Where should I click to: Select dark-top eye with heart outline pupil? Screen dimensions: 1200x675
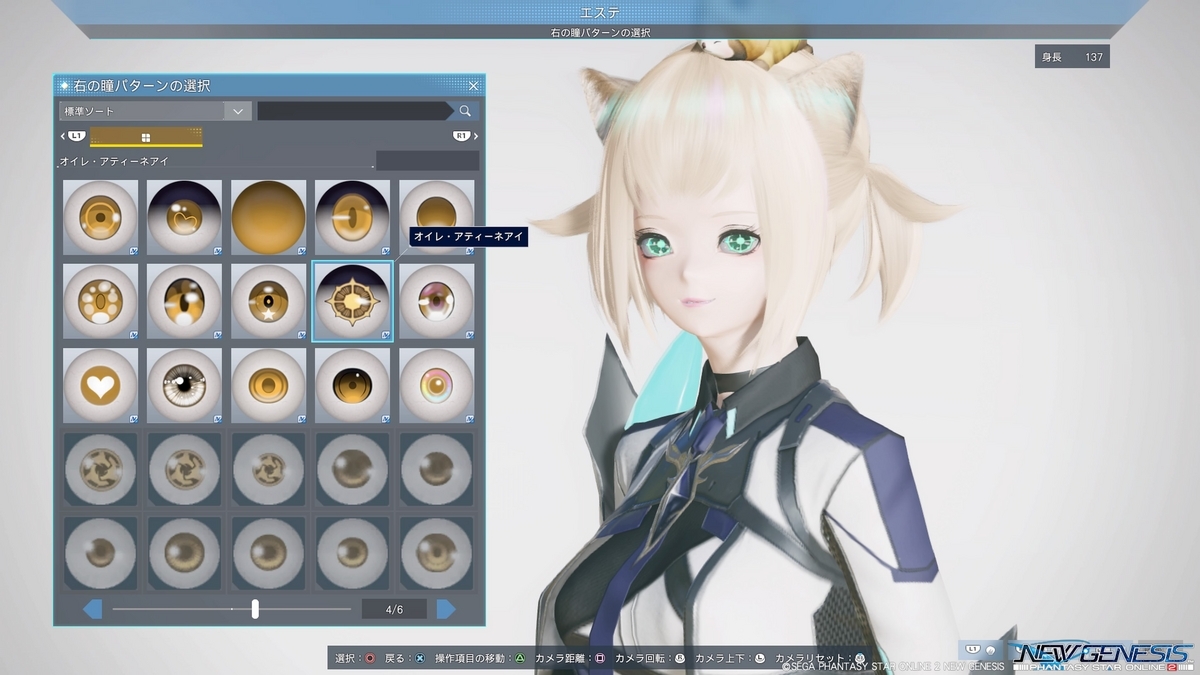(185, 217)
